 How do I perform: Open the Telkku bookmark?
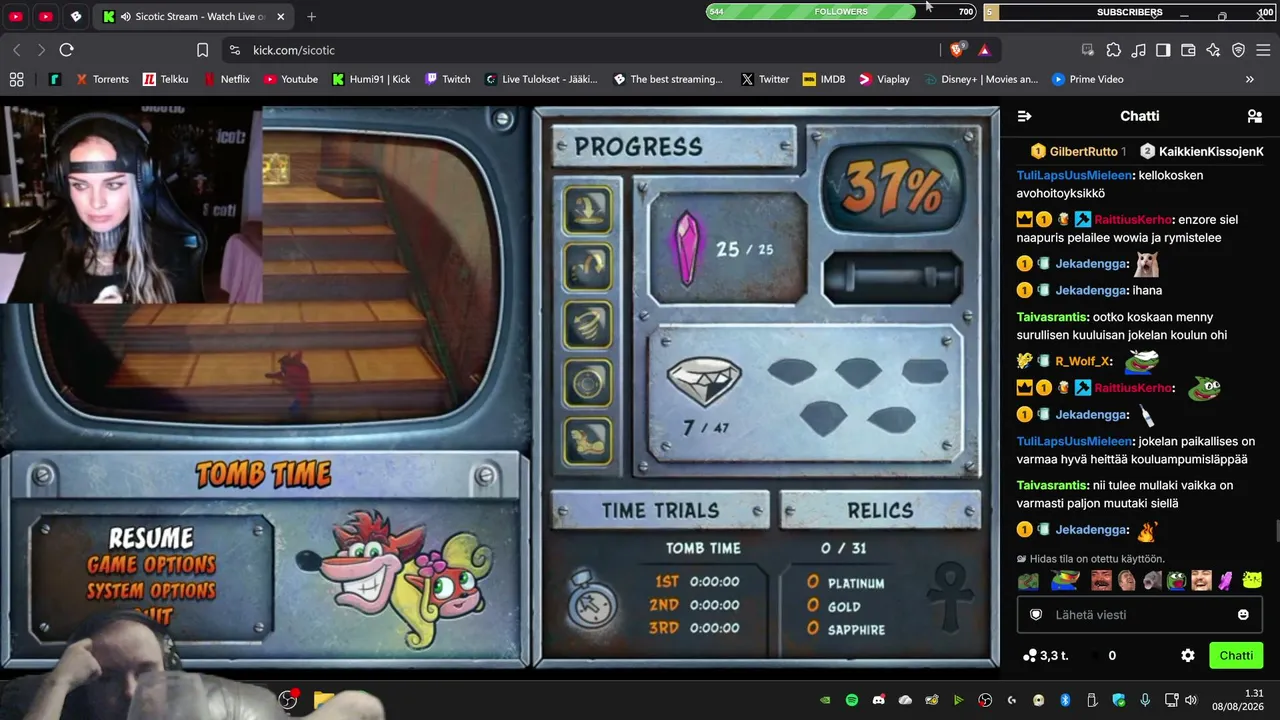click(x=165, y=79)
